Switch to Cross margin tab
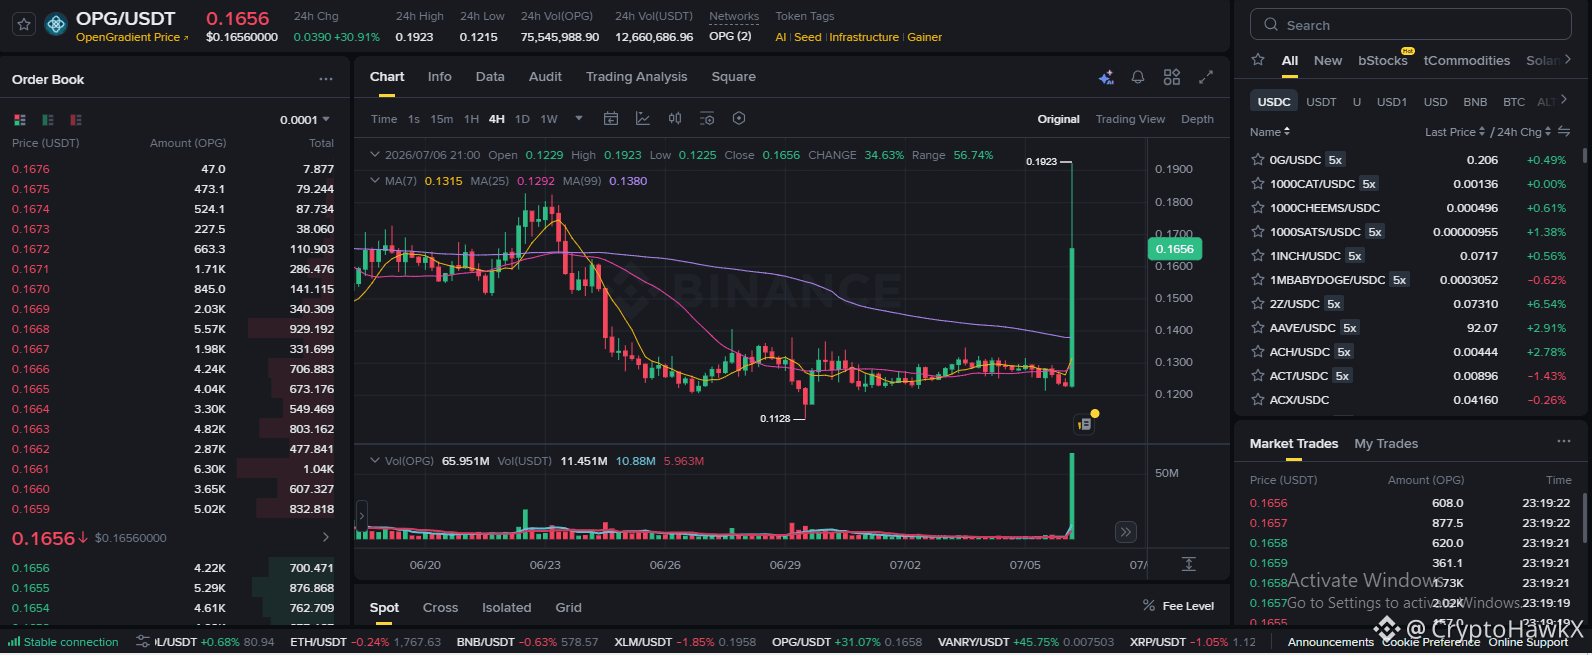The width and height of the screenshot is (1592, 655). 440,607
